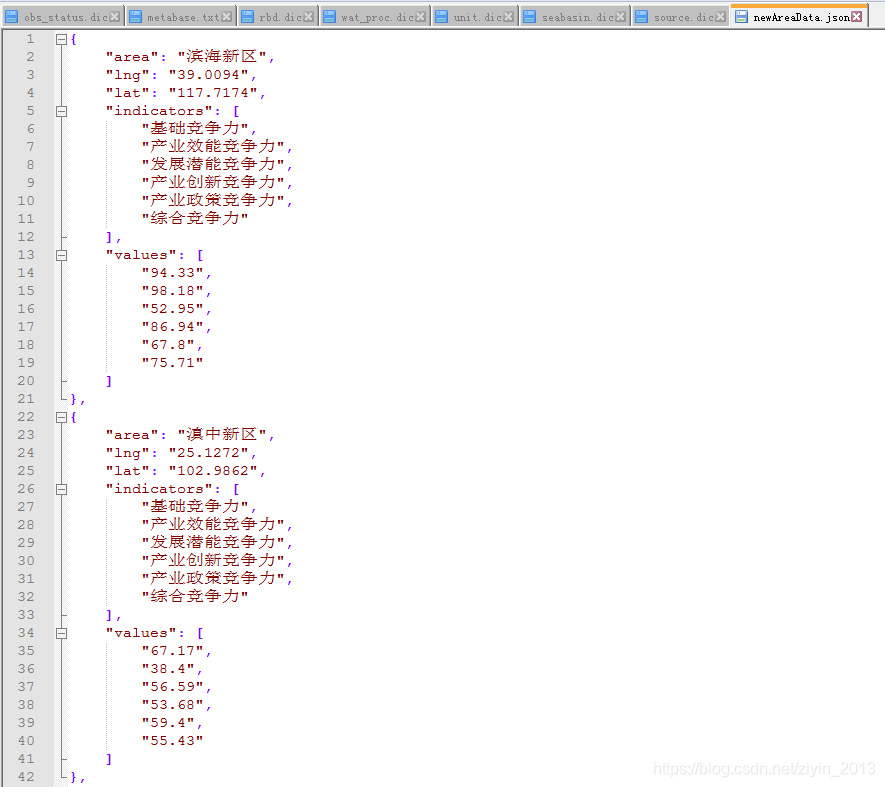885x787 pixels.
Task: Click the value "94.33"
Action: 173,273
